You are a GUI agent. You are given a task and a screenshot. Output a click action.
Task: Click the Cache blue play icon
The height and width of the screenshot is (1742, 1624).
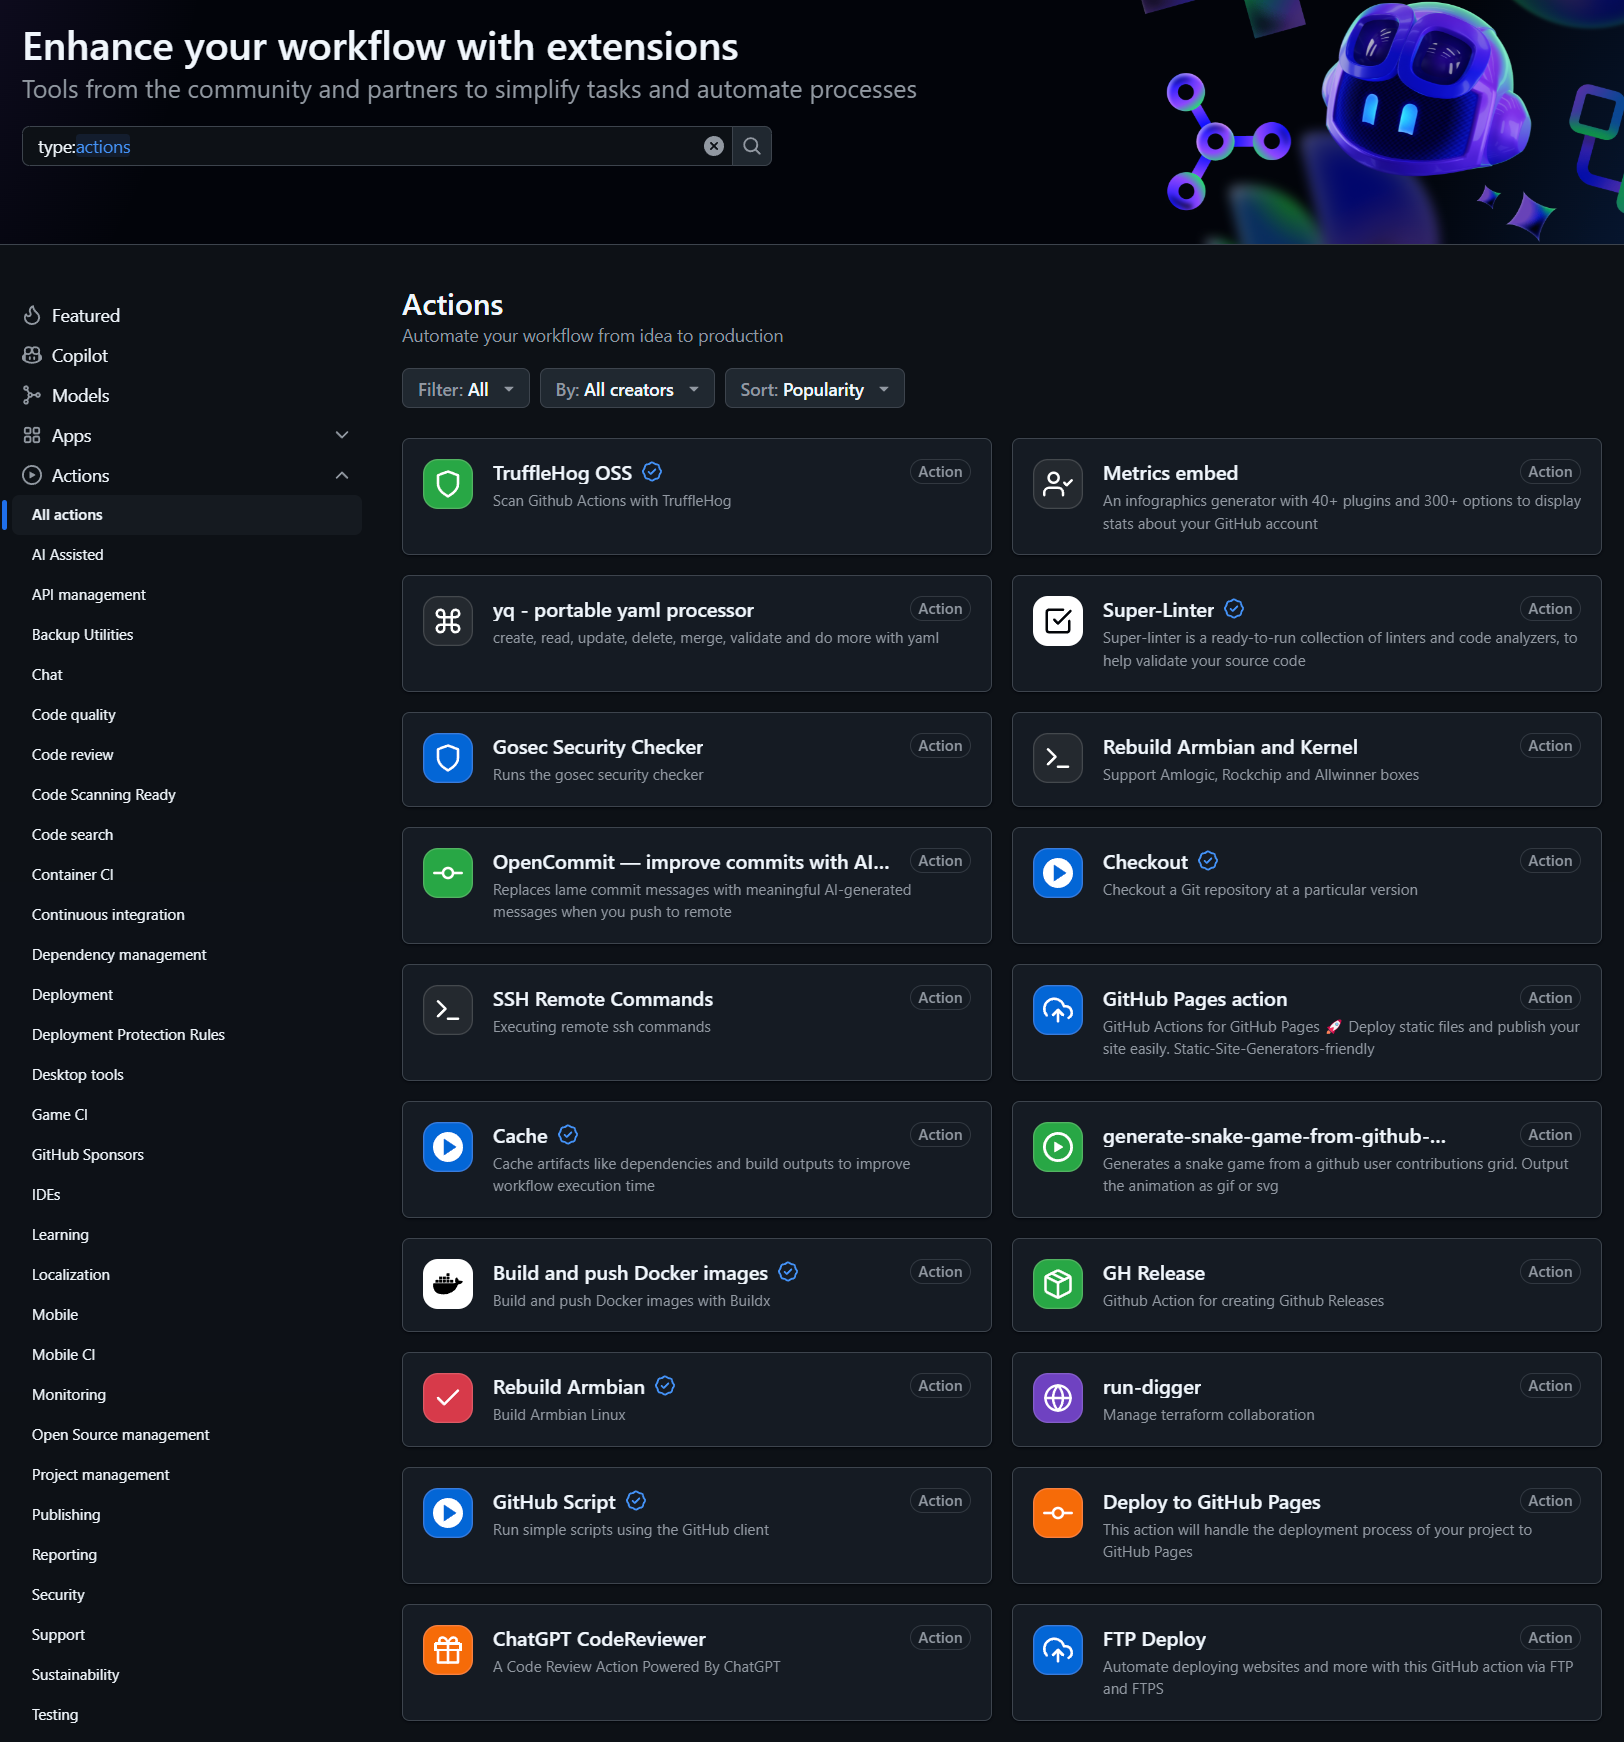[x=448, y=1147]
